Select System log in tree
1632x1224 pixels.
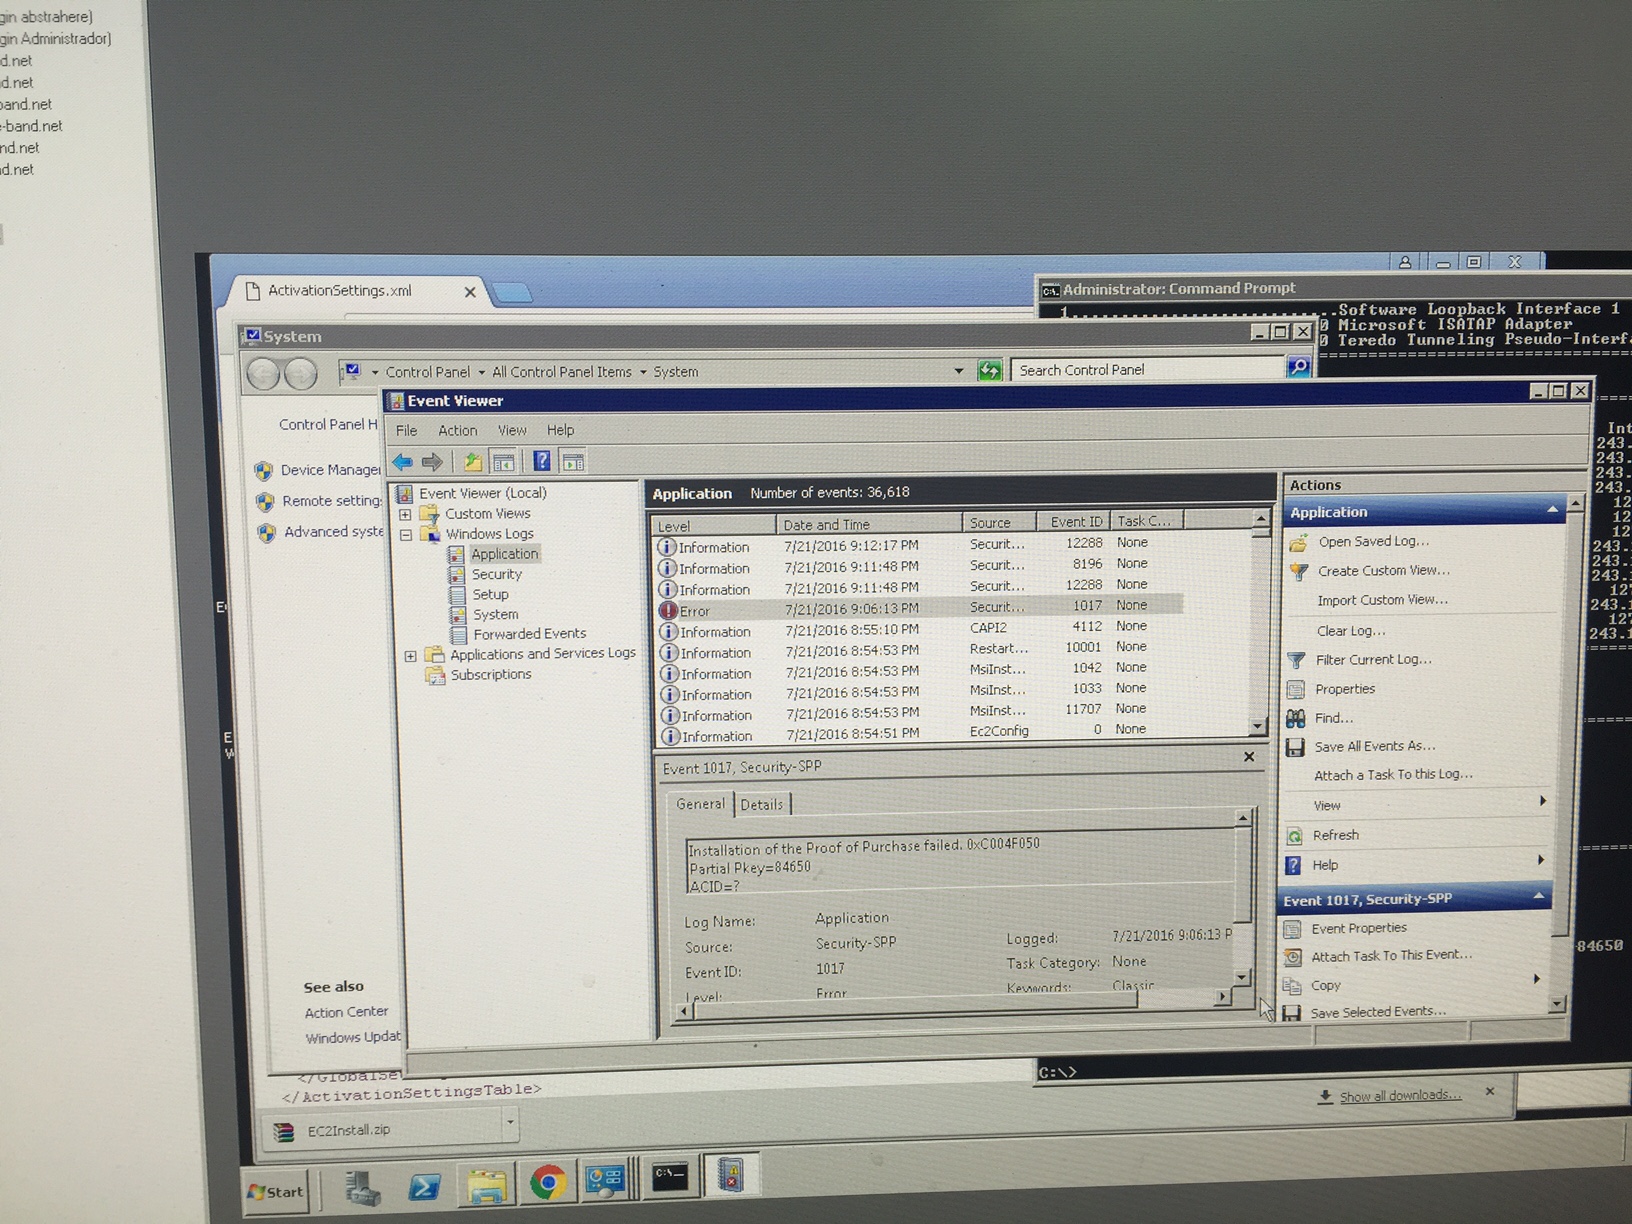[x=496, y=615]
